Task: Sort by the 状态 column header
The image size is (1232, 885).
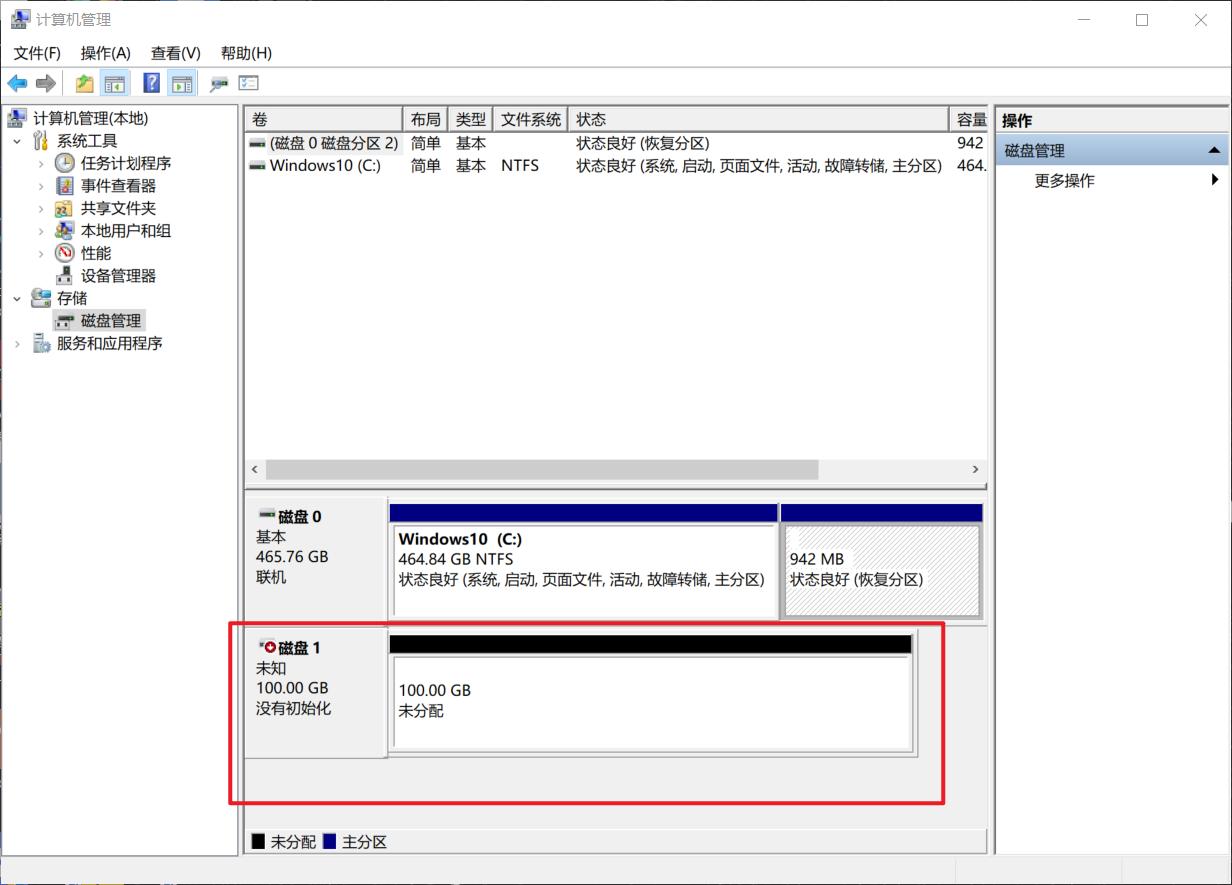Action: (758, 119)
